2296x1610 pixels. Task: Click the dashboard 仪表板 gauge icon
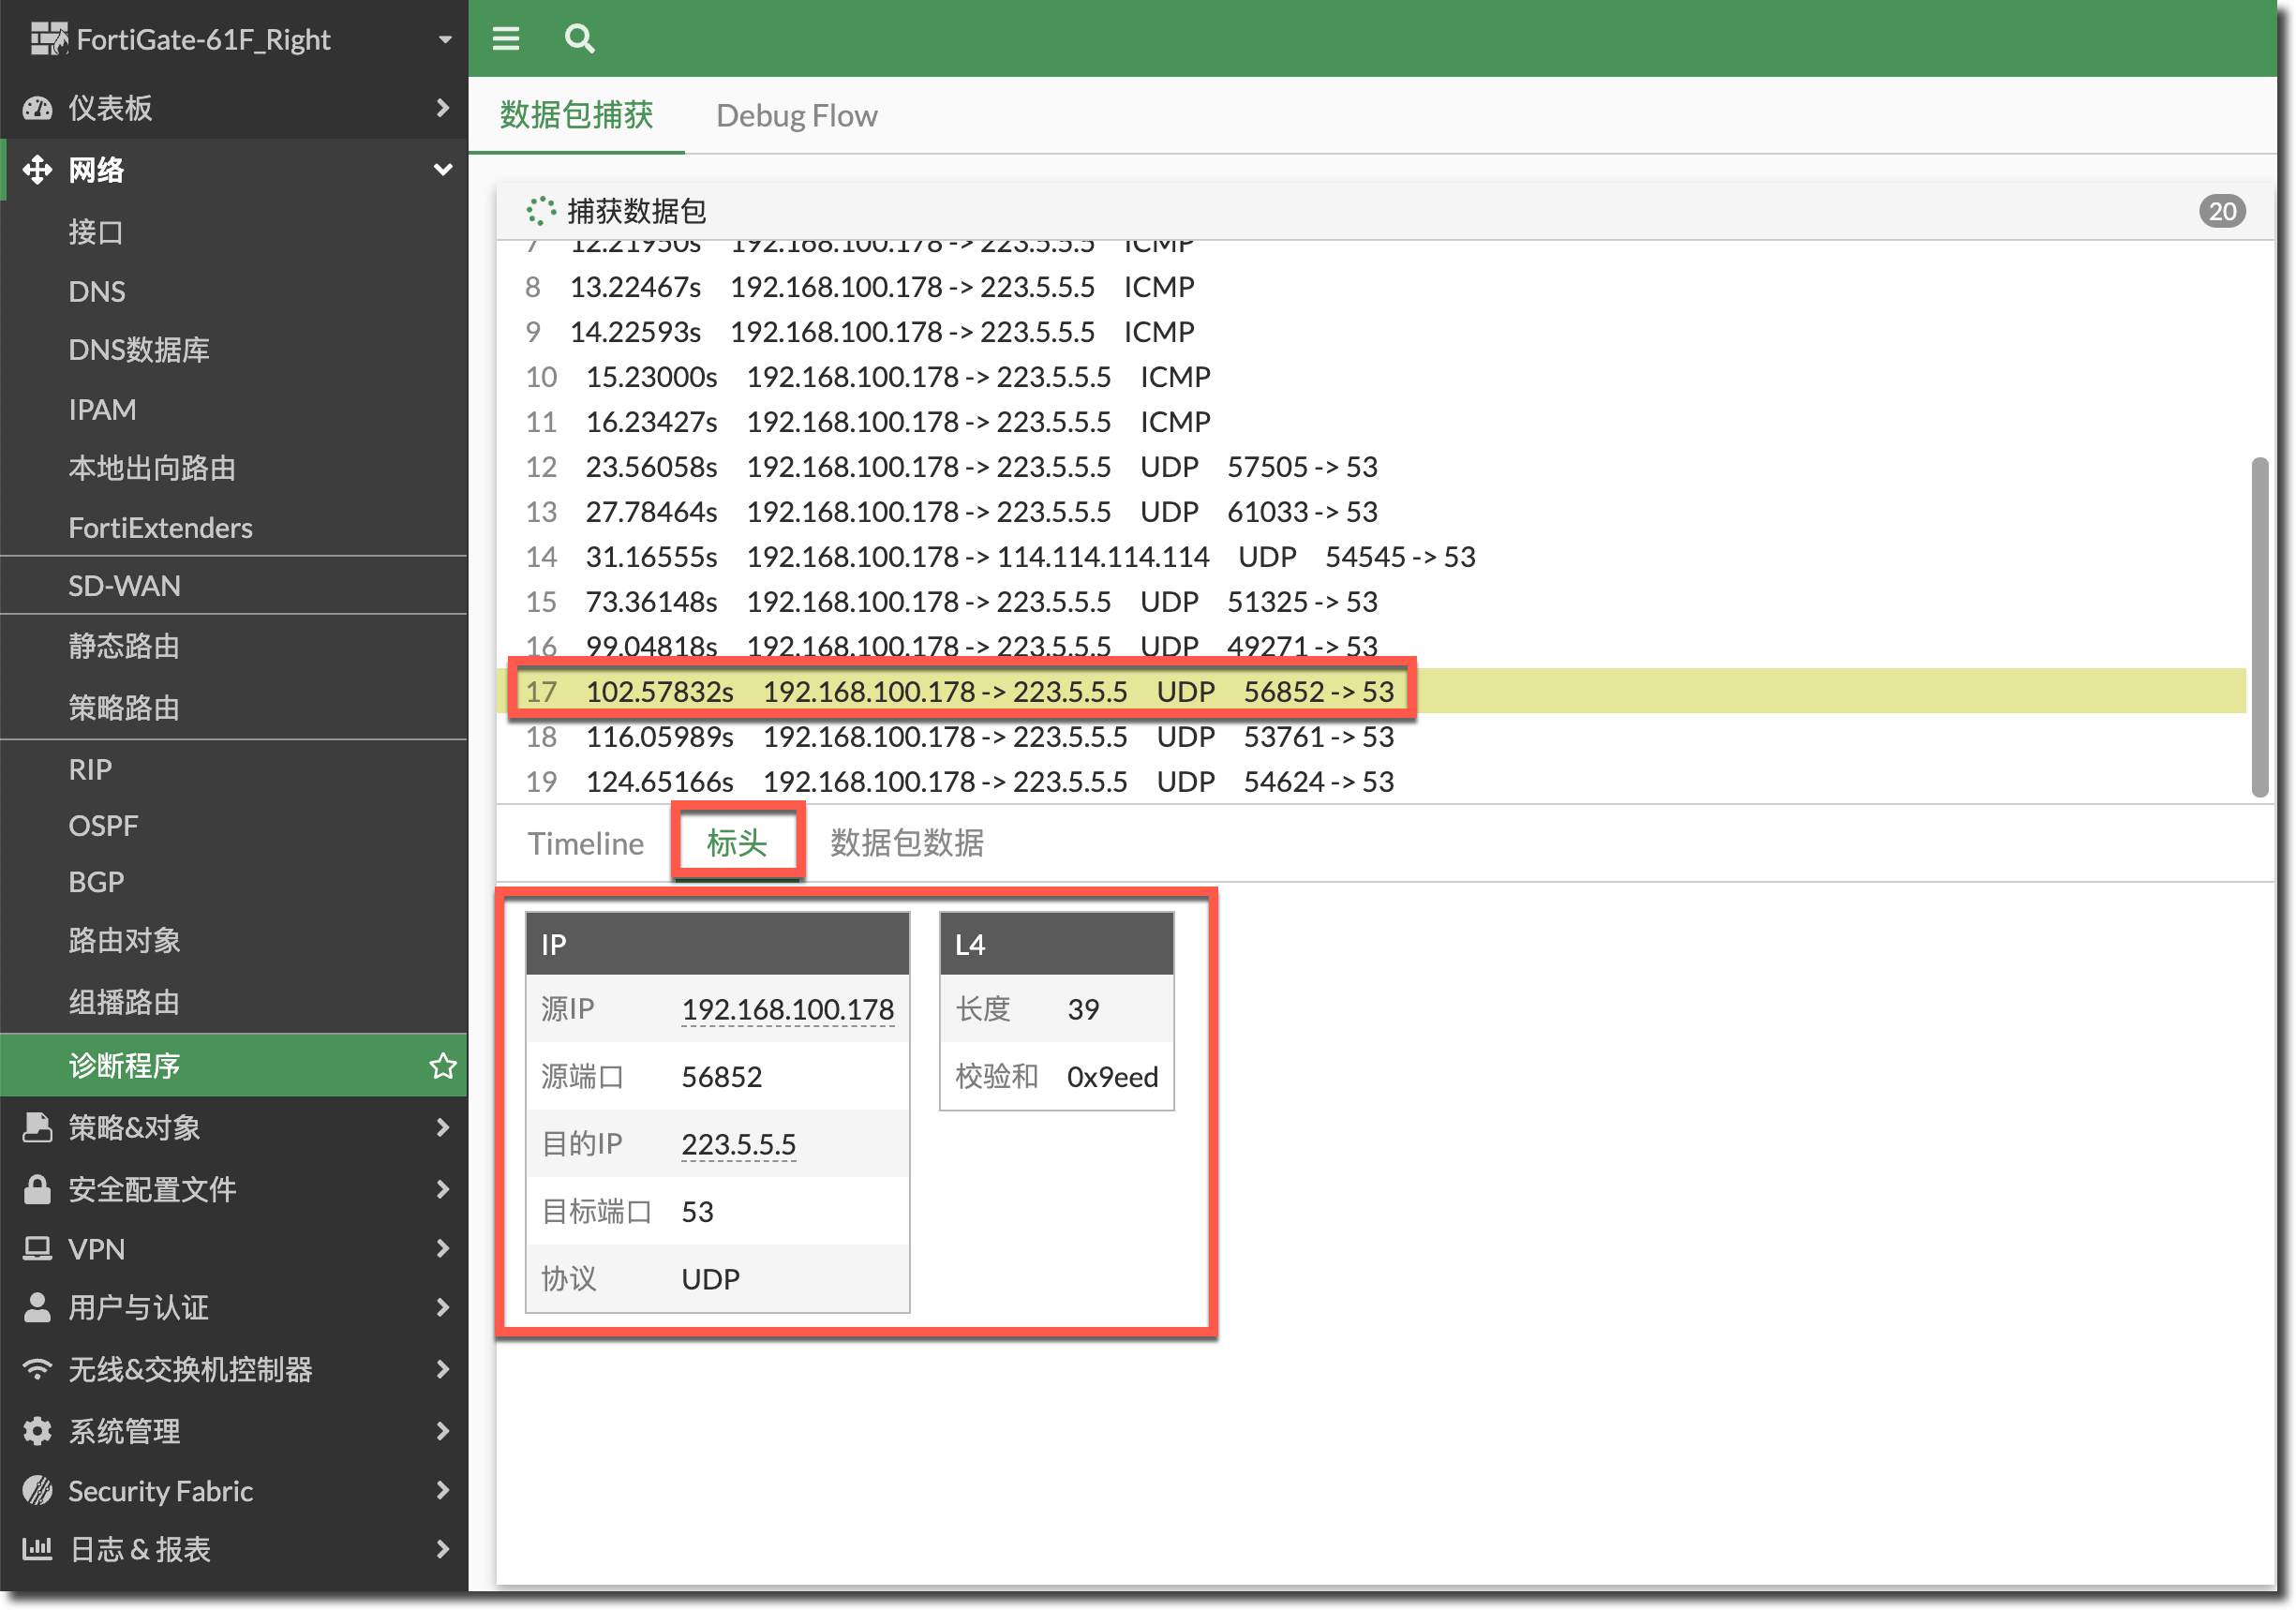(x=37, y=108)
